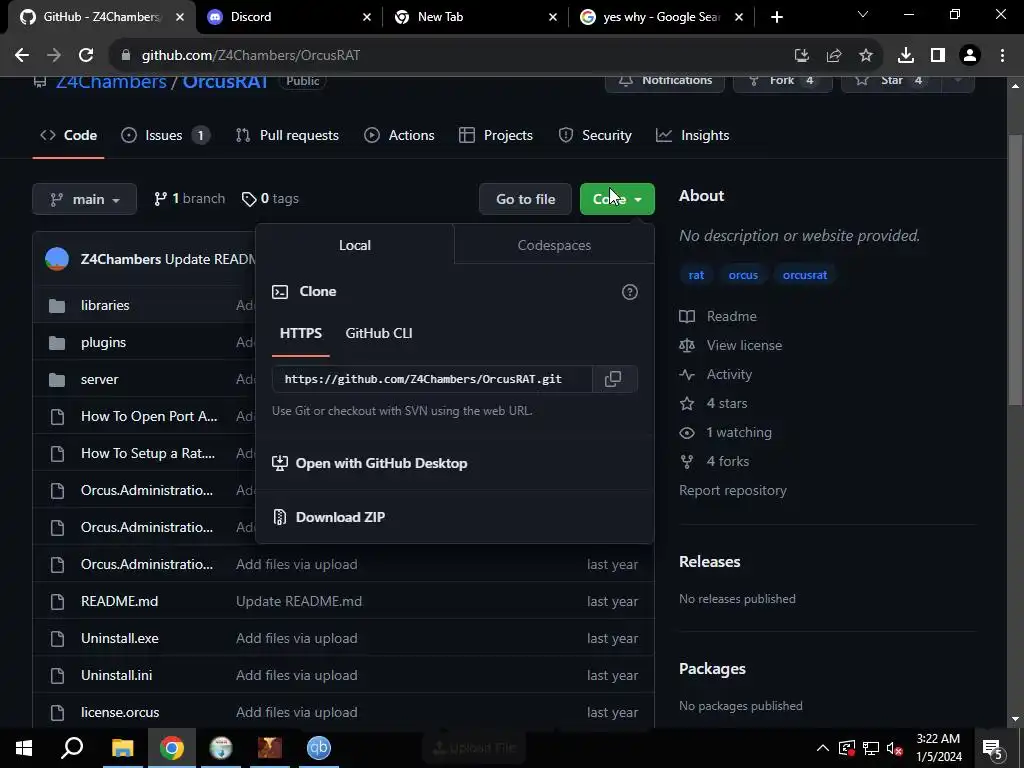1024x768 pixels.
Task: View the 1 watching link
Action: point(726,432)
